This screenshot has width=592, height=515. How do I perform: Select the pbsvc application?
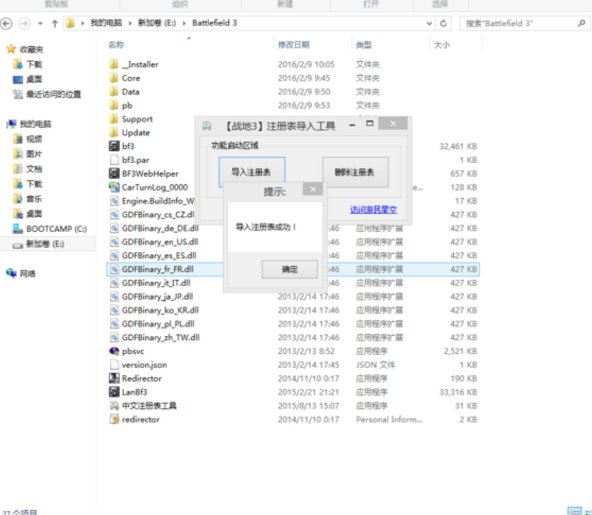(133, 351)
